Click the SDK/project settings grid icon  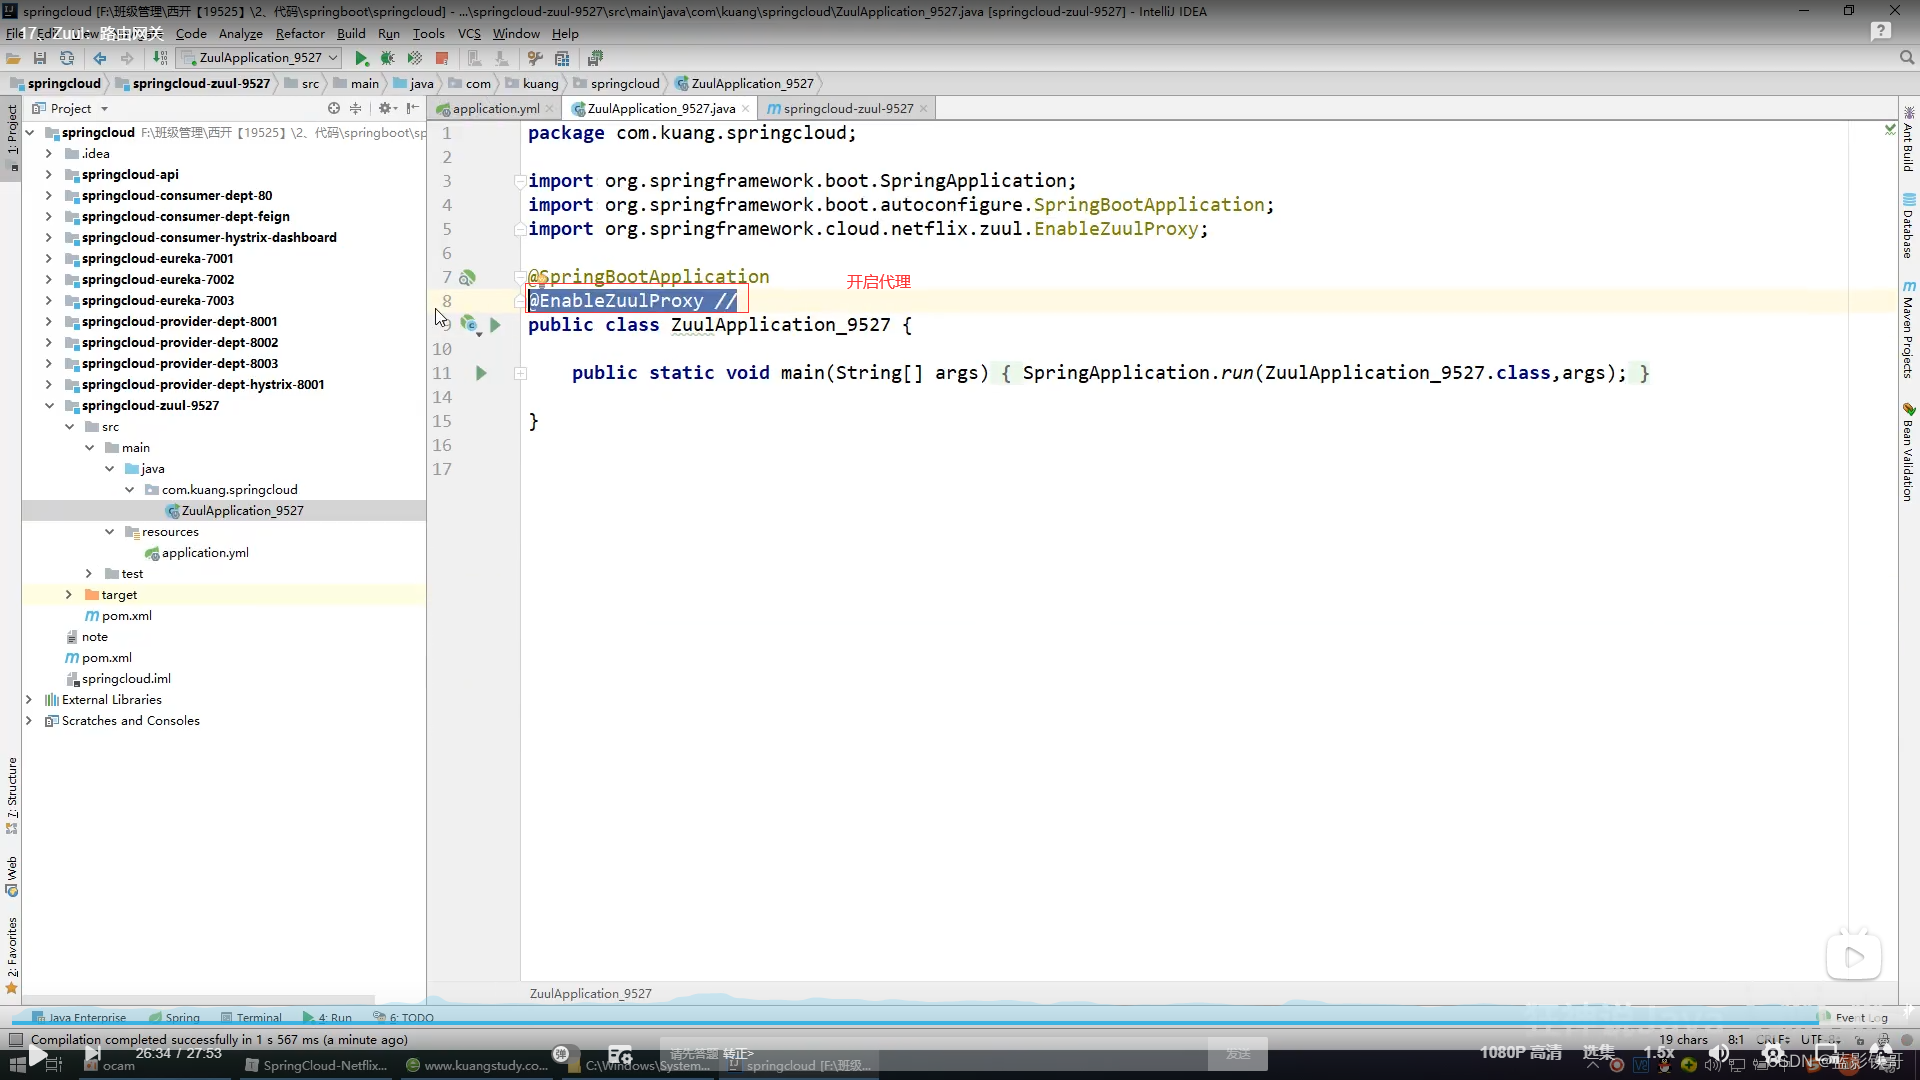[x=562, y=58]
